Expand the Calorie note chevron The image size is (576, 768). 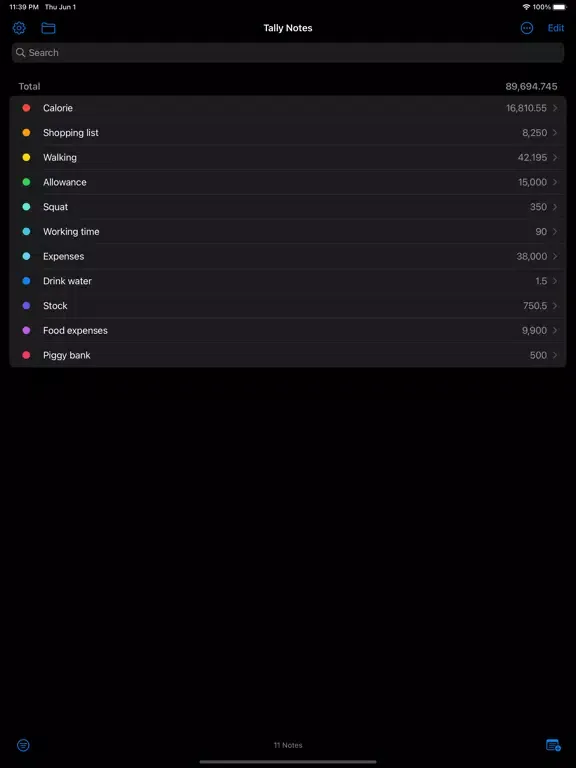(x=555, y=108)
